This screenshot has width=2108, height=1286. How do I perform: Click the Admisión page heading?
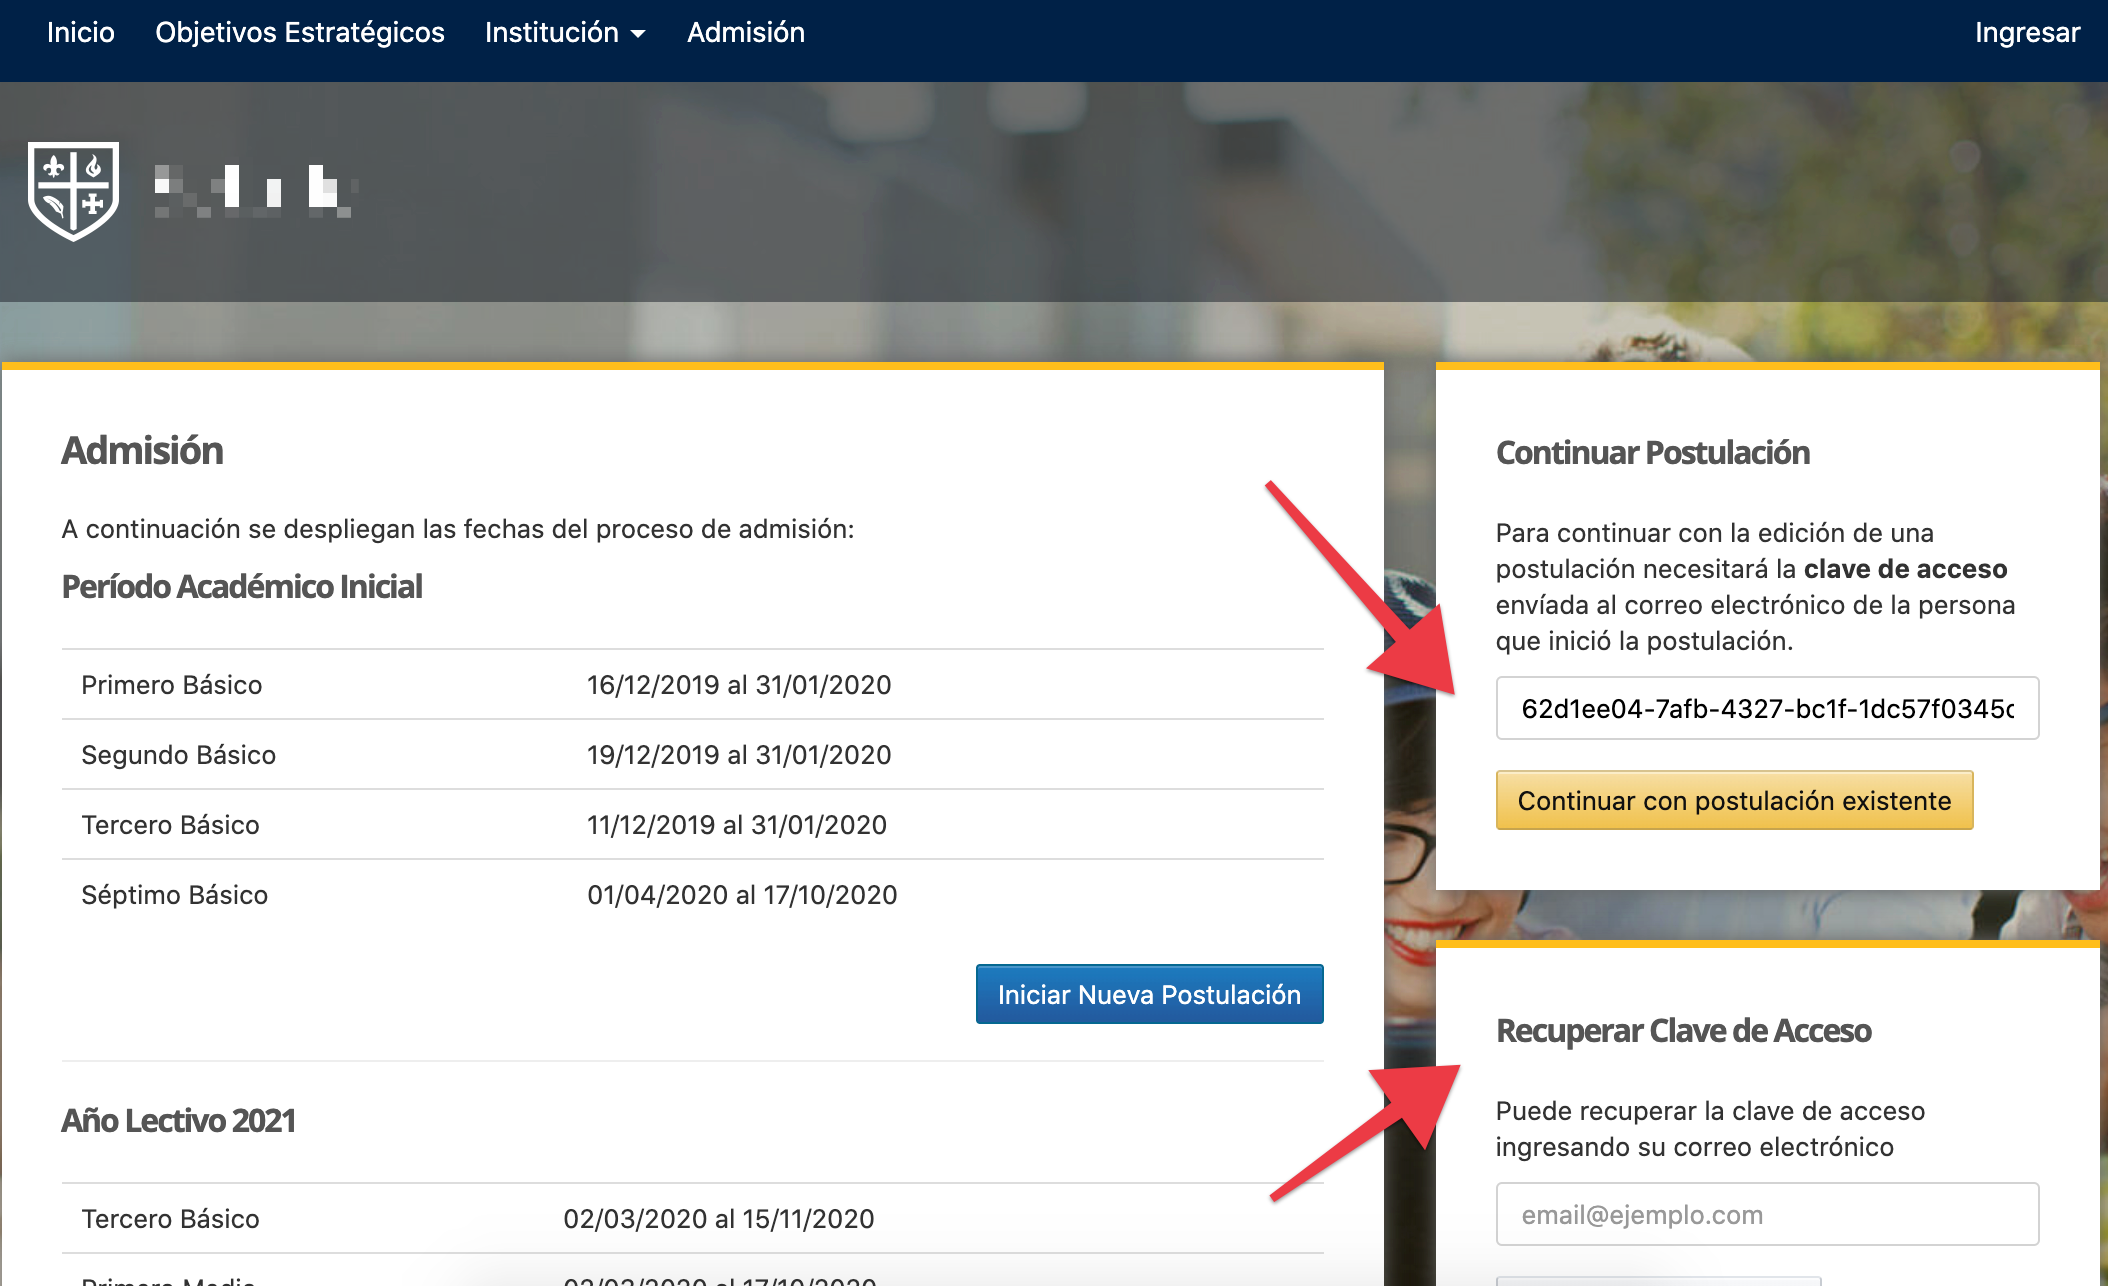142,451
